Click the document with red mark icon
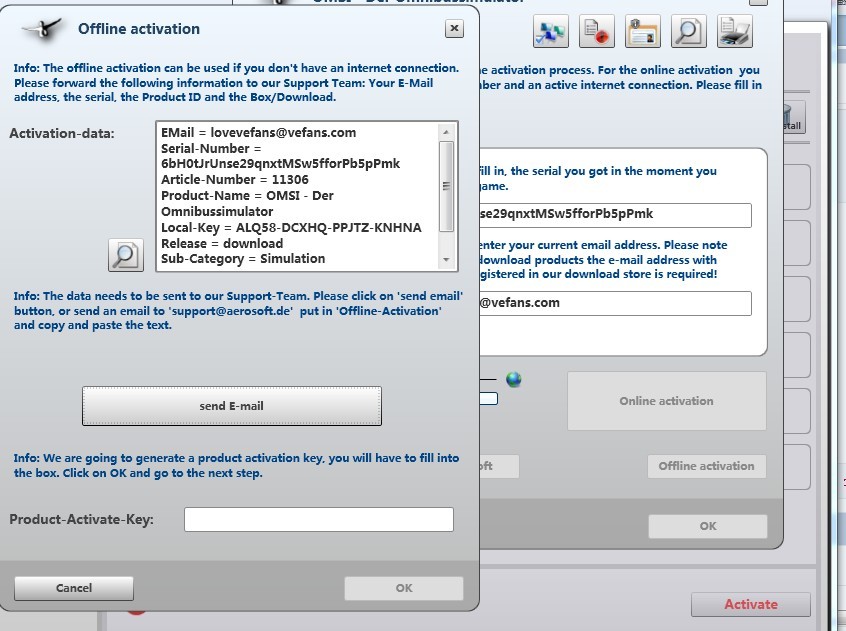846x631 pixels. pos(597,31)
